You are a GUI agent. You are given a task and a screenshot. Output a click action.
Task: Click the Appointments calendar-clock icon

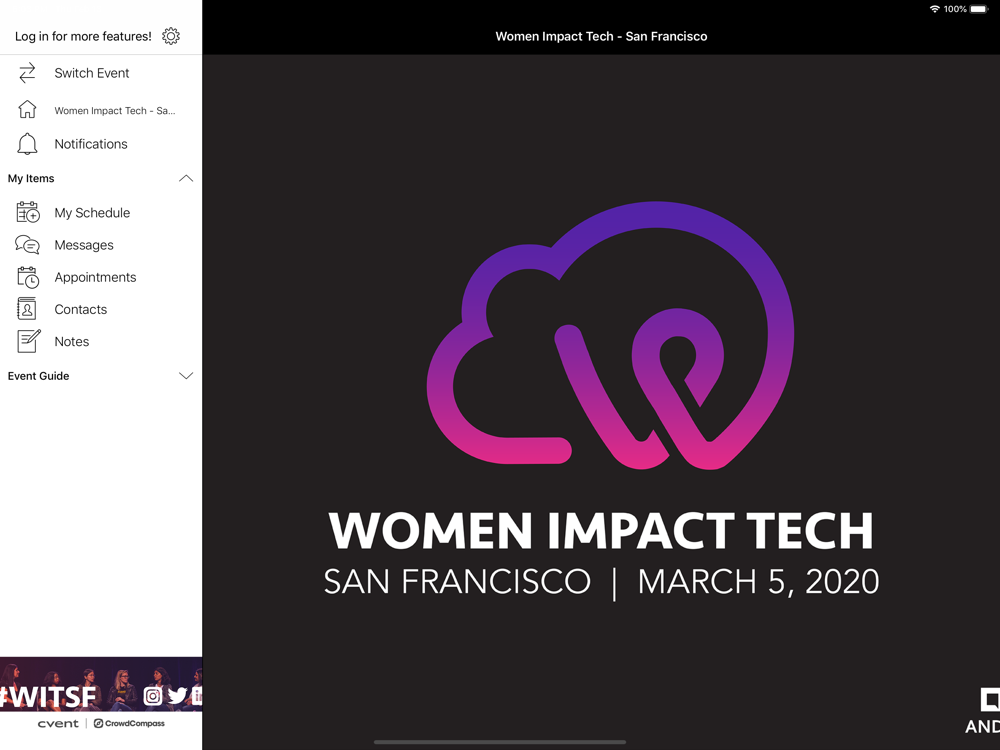[x=28, y=277]
